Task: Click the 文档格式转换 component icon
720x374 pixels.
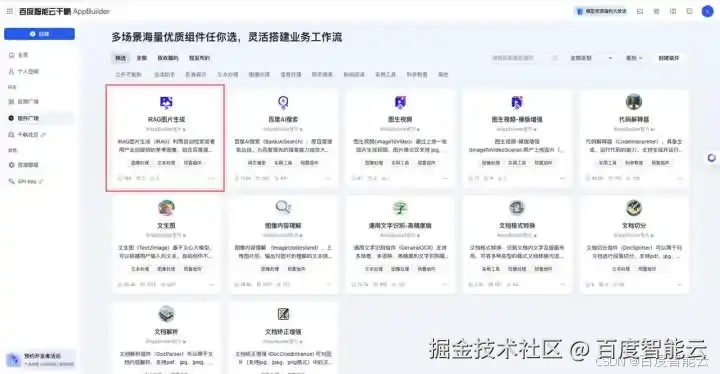Action: 517,208
